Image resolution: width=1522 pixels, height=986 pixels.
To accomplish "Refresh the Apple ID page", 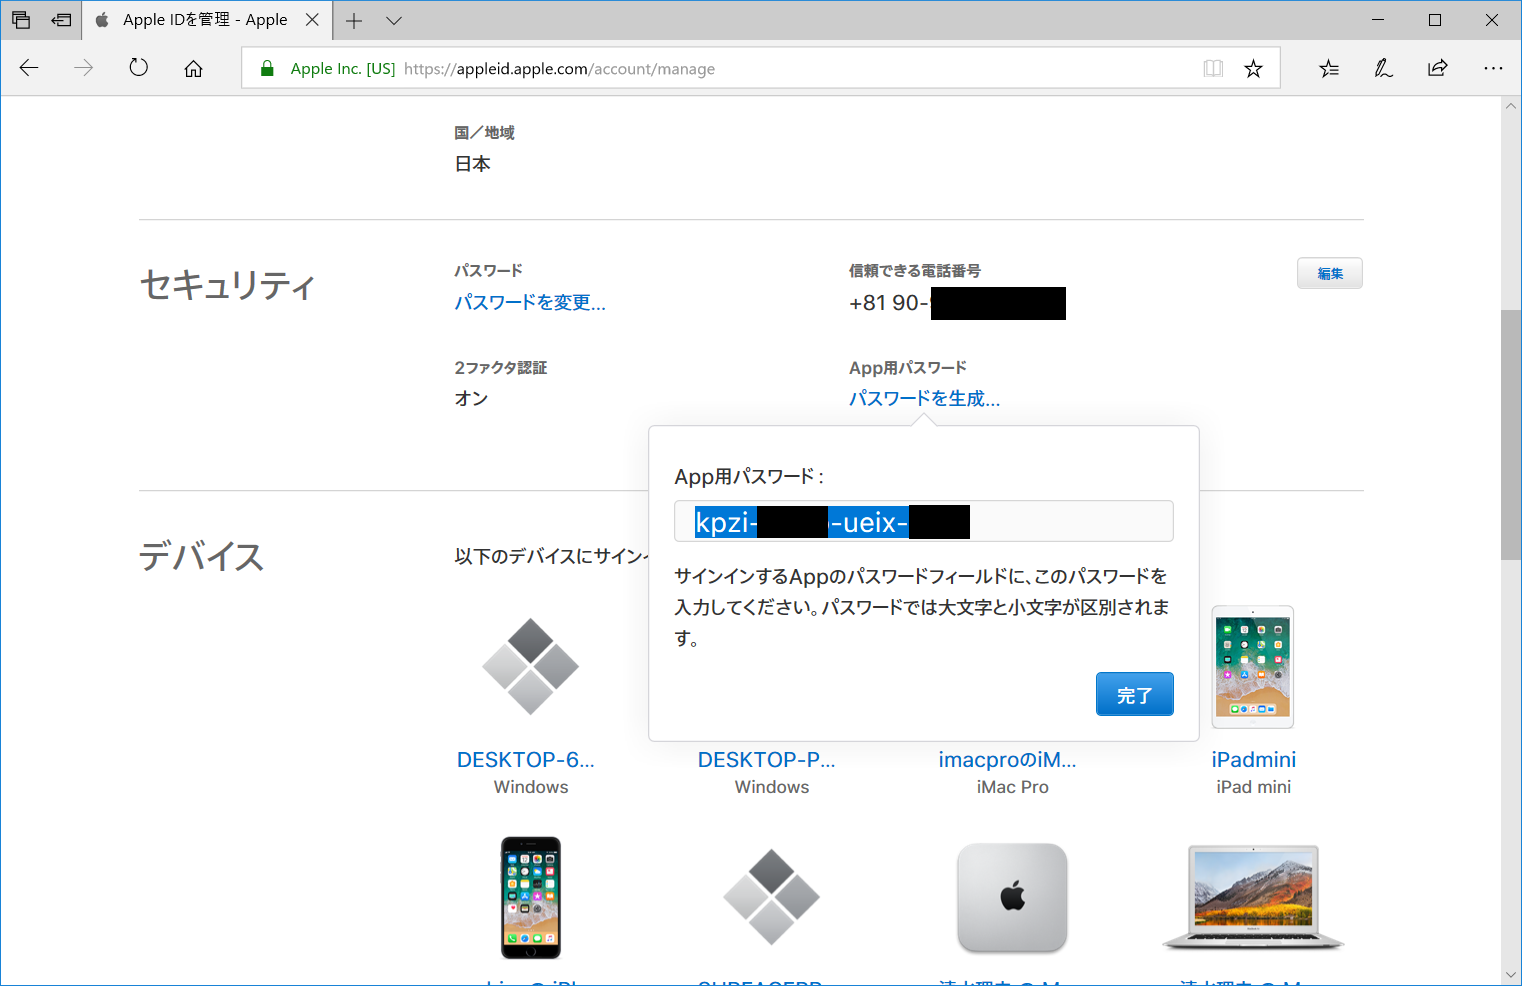I will click(x=139, y=68).
